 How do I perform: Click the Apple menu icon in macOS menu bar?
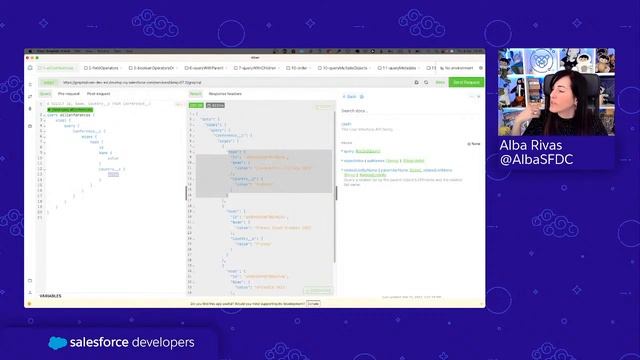pyautogui.click(x=30, y=51)
